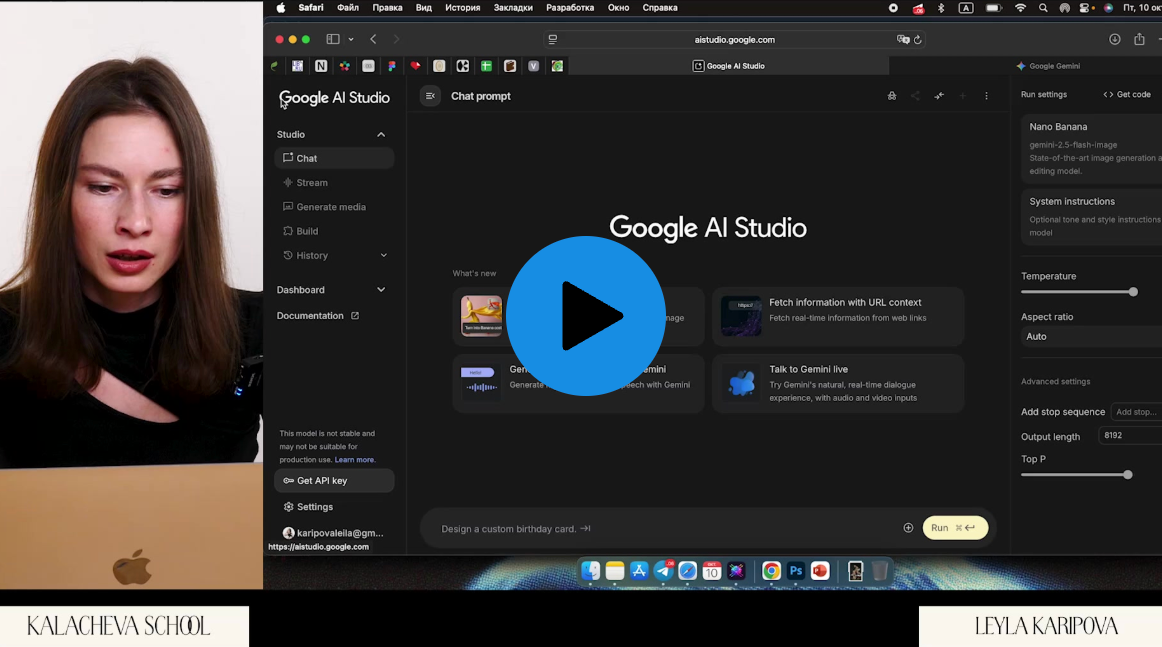Click the Safari downloads icon
Screen dimensions: 1162x647
click(1115, 39)
